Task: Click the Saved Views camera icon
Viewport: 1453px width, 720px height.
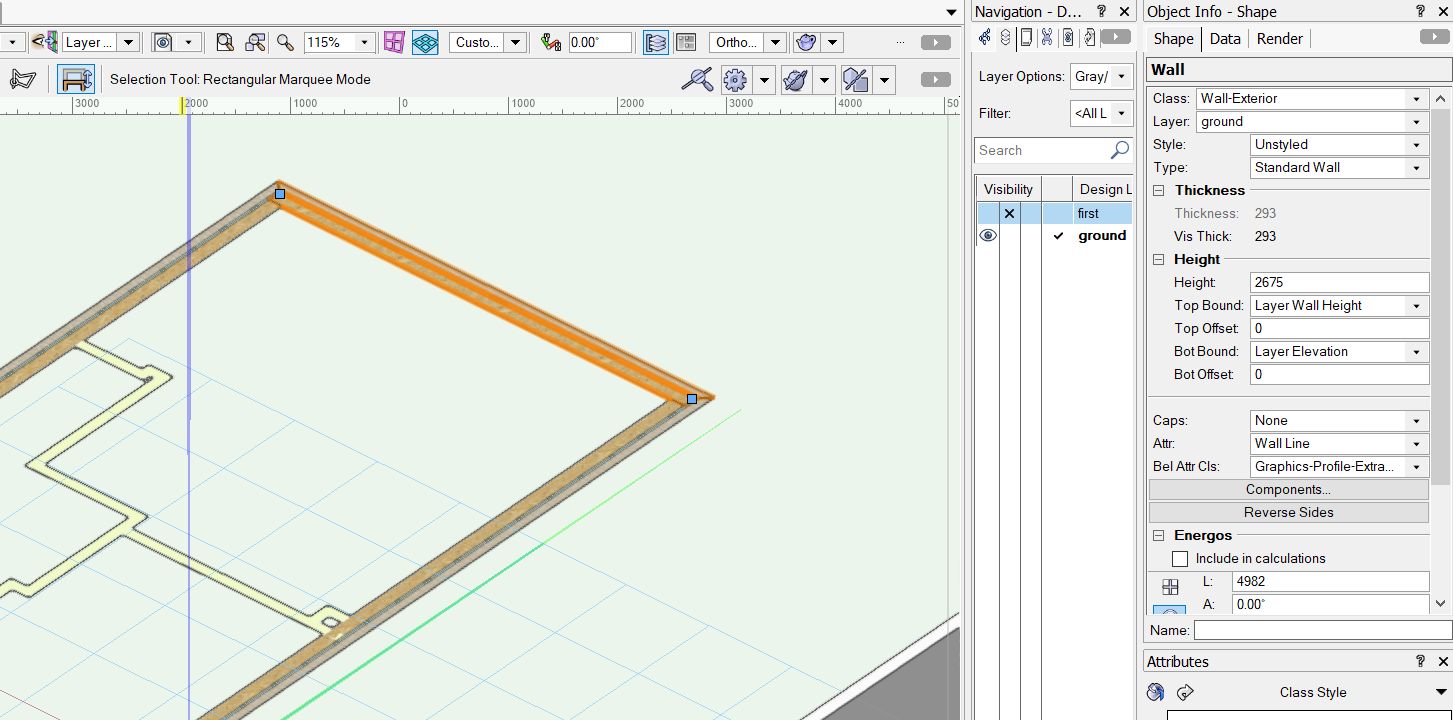Action: click(163, 42)
